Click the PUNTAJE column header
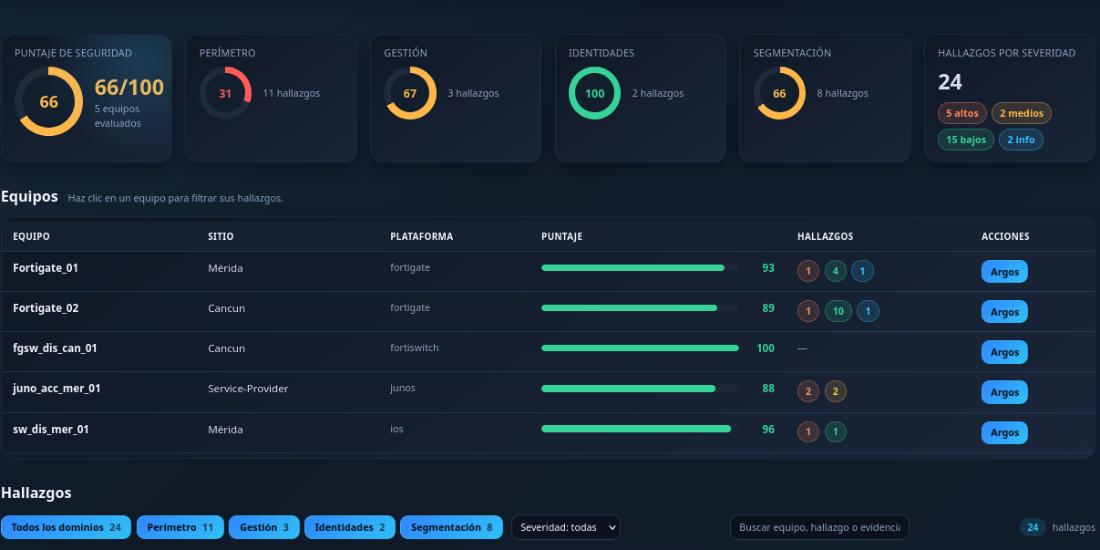The width and height of the screenshot is (1100, 550). coord(562,236)
